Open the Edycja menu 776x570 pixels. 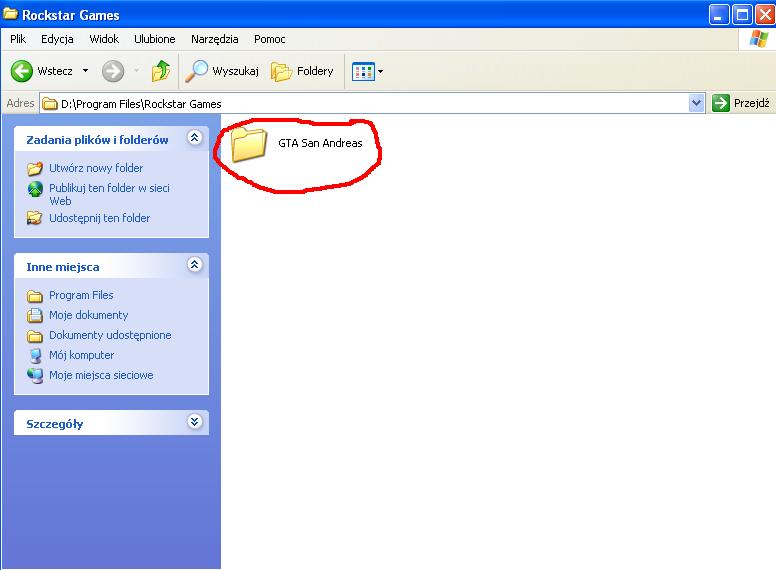pos(57,39)
